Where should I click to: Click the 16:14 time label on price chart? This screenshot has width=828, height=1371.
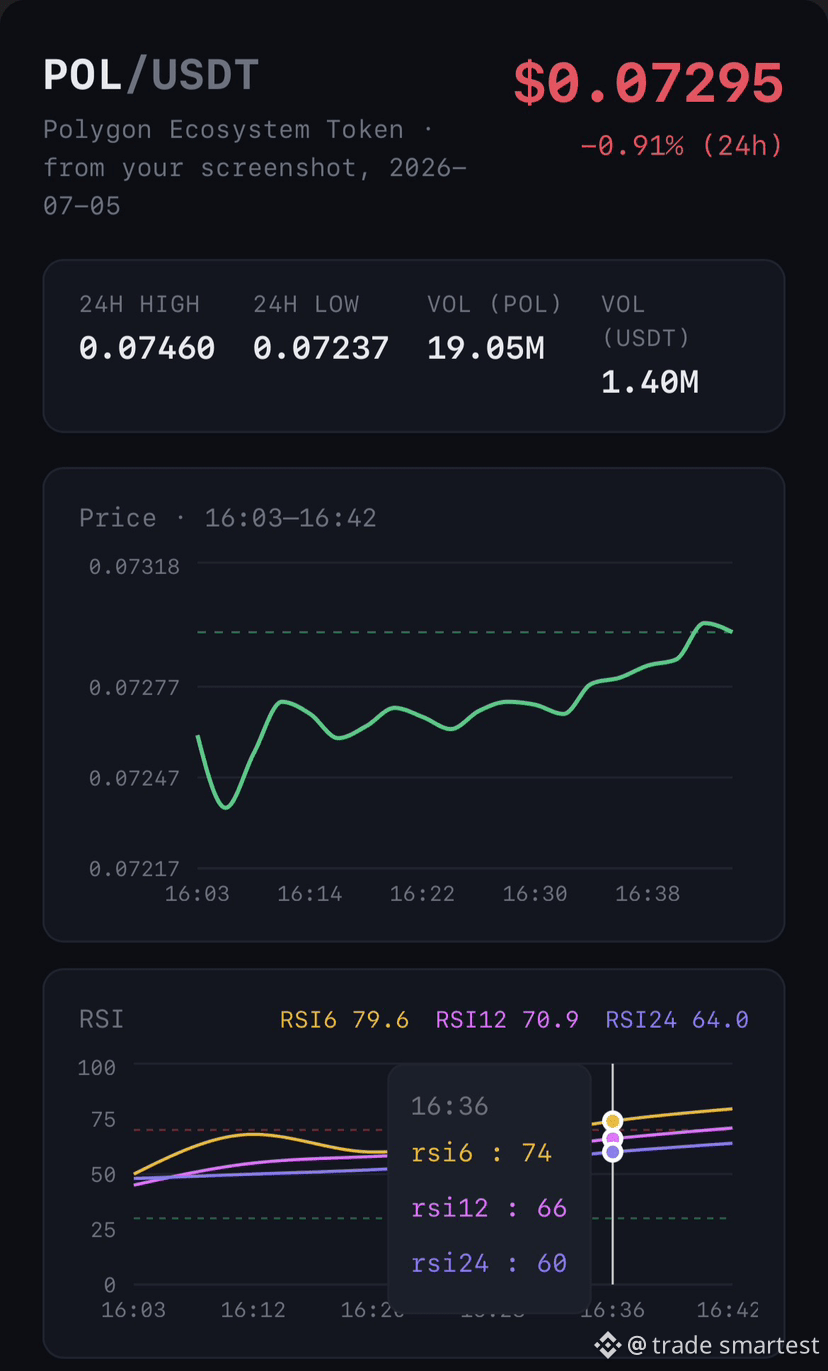310,894
